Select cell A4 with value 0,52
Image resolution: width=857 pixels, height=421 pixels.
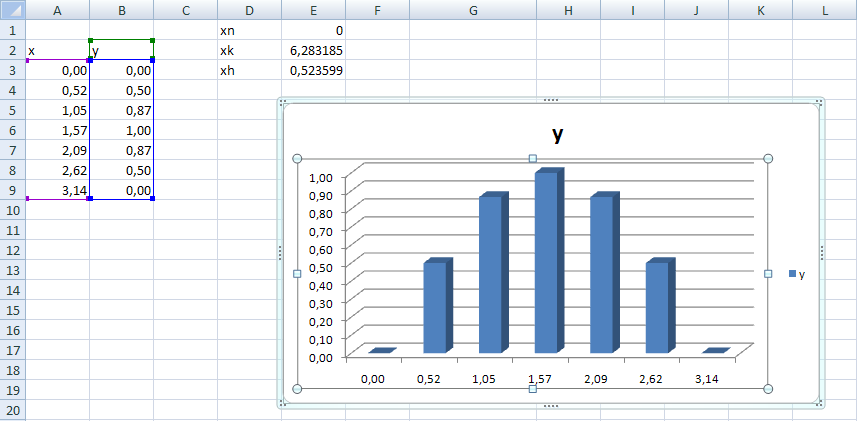(x=57, y=90)
